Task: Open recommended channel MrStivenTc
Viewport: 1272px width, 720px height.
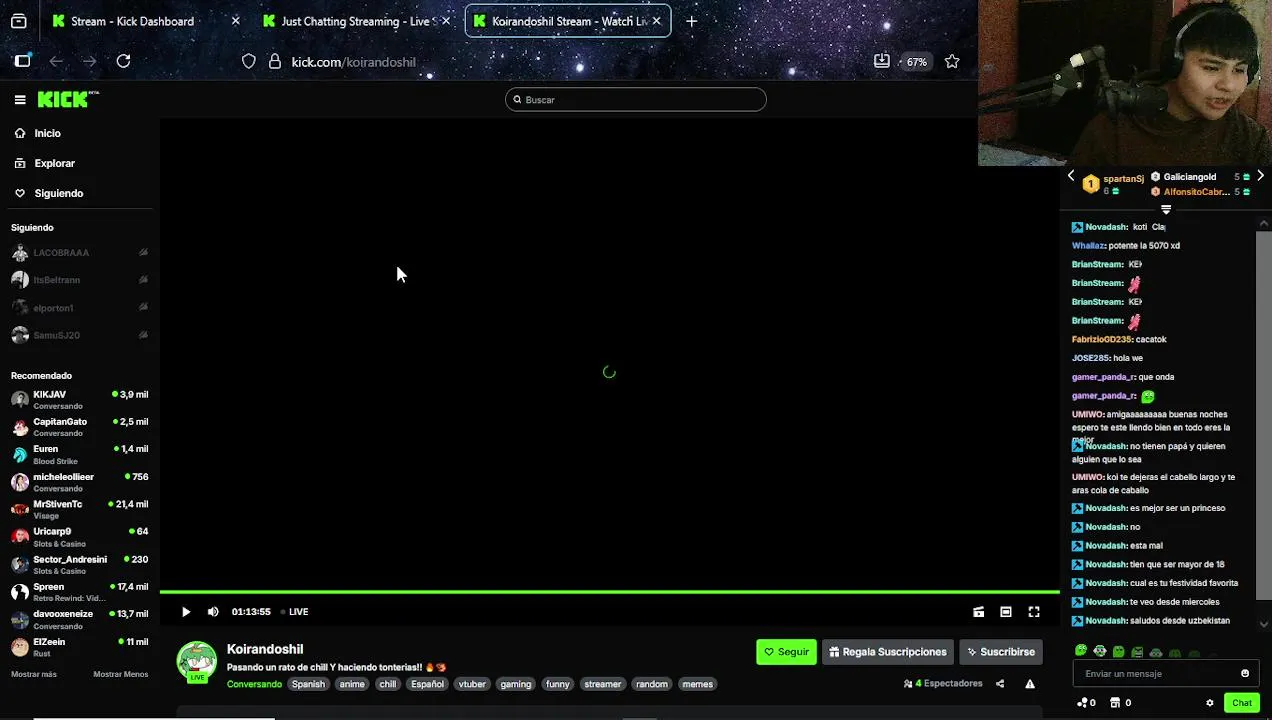Action: tap(80, 510)
